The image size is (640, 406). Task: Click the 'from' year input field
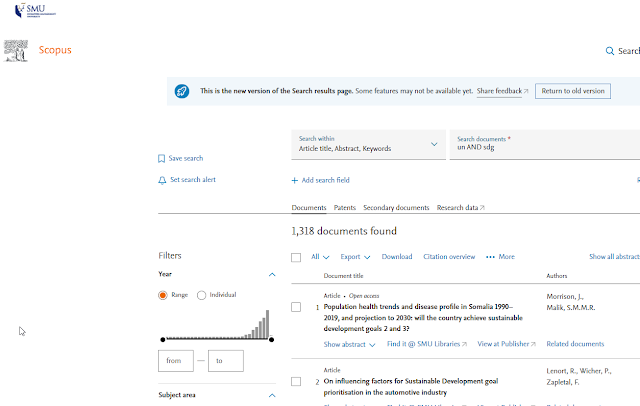click(x=176, y=361)
